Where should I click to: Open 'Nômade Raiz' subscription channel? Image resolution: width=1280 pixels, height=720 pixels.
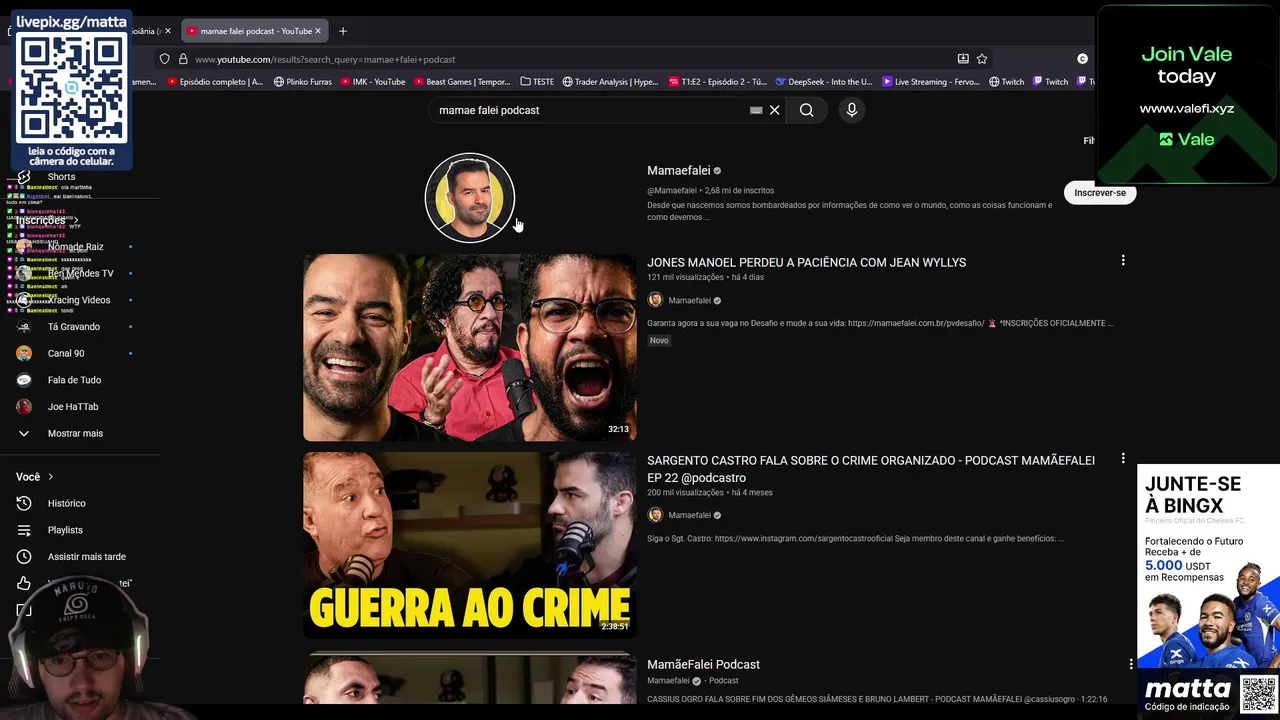tap(75, 247)
